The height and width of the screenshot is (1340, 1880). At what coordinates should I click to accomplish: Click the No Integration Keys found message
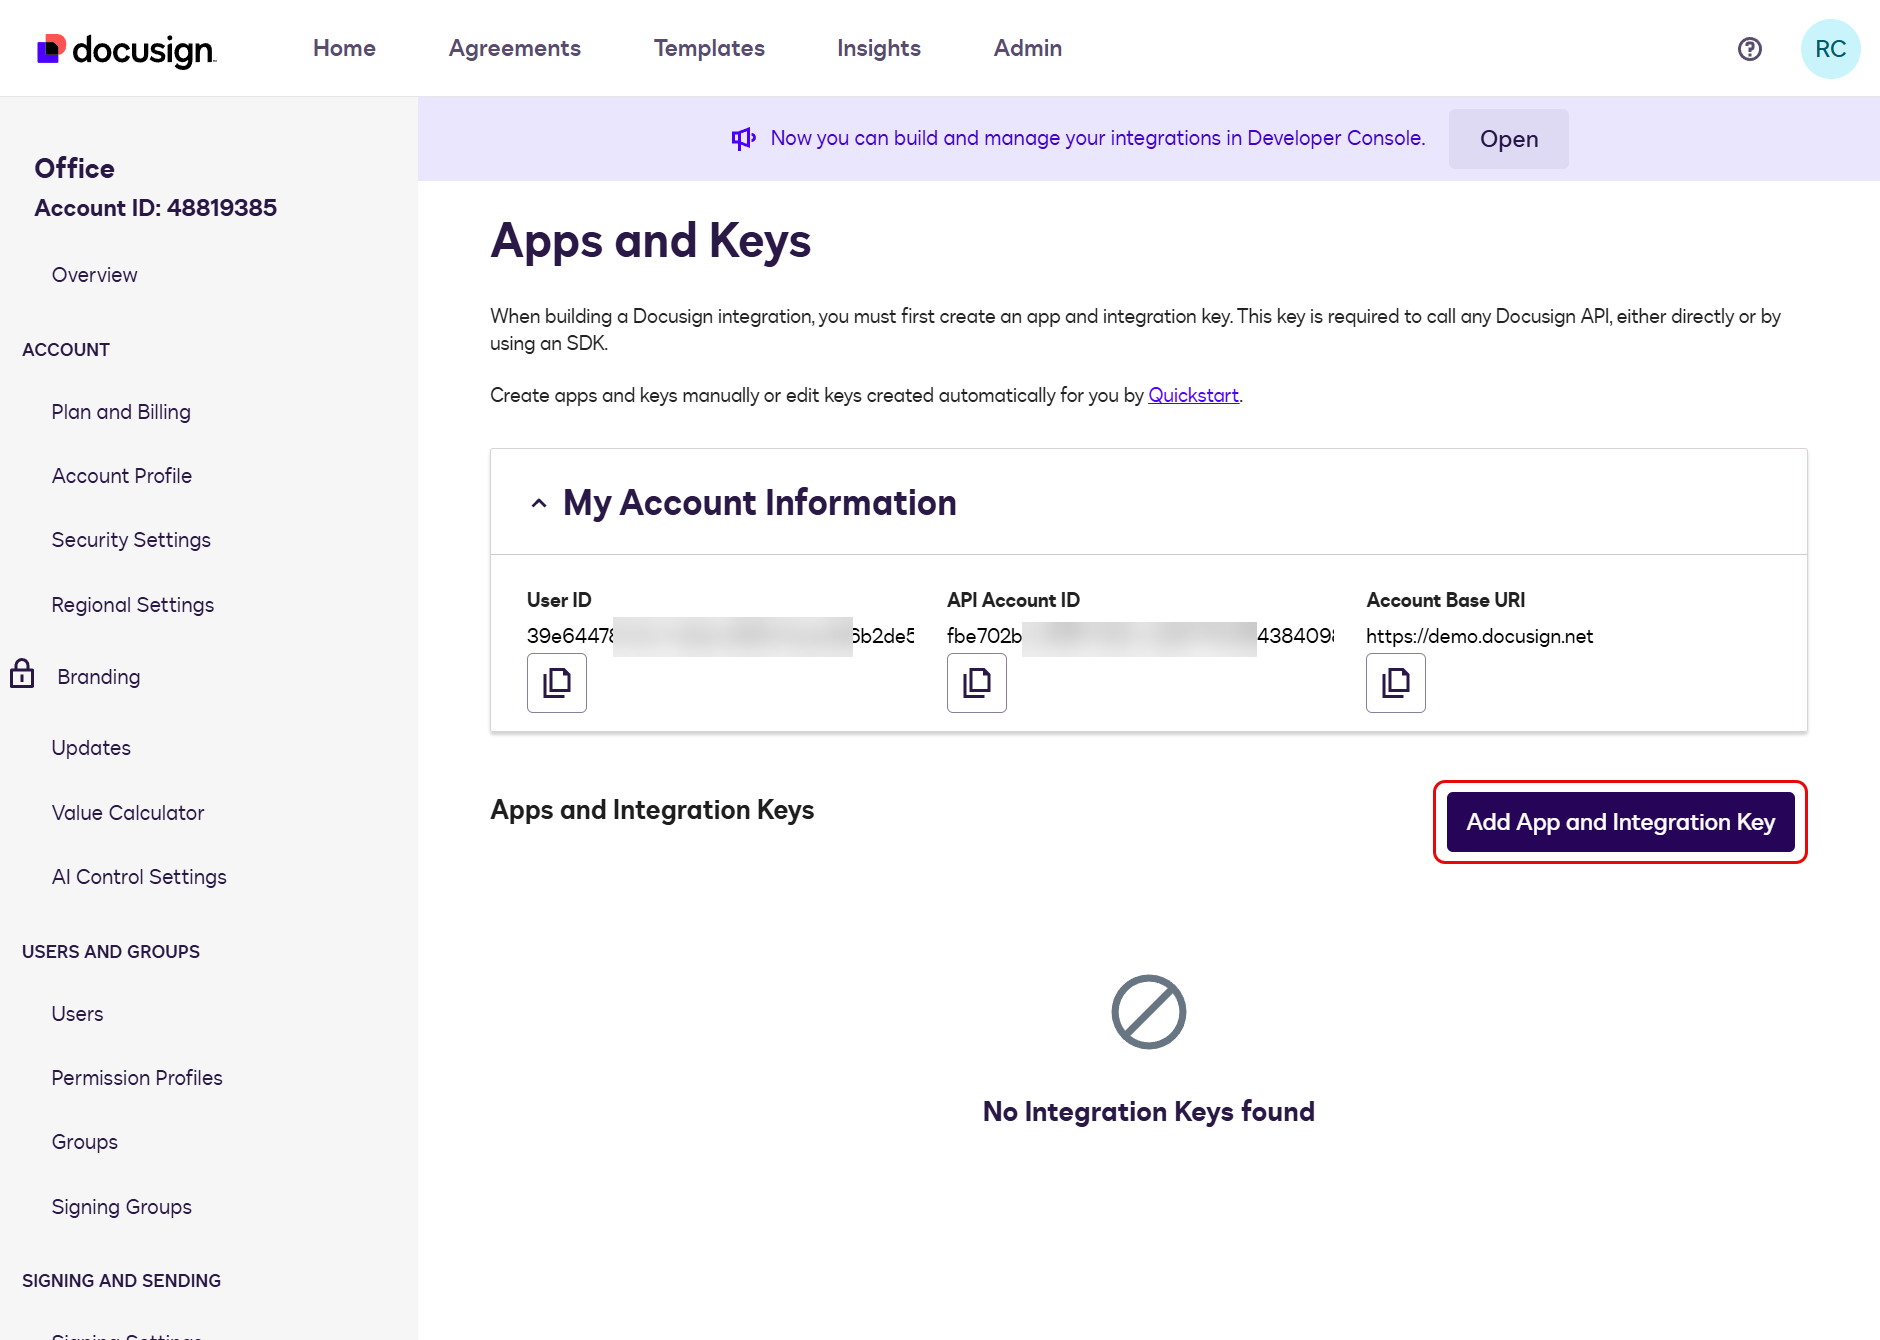tap(1149, 1111)
